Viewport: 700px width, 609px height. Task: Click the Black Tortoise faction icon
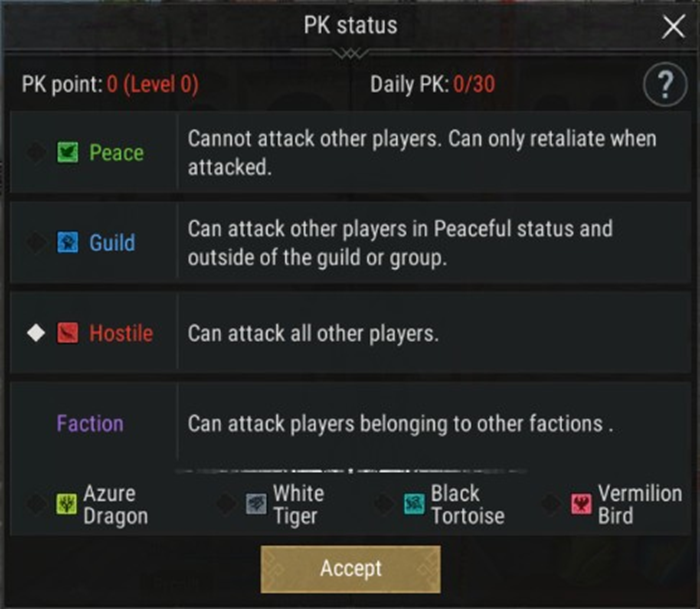coord(414,505)
